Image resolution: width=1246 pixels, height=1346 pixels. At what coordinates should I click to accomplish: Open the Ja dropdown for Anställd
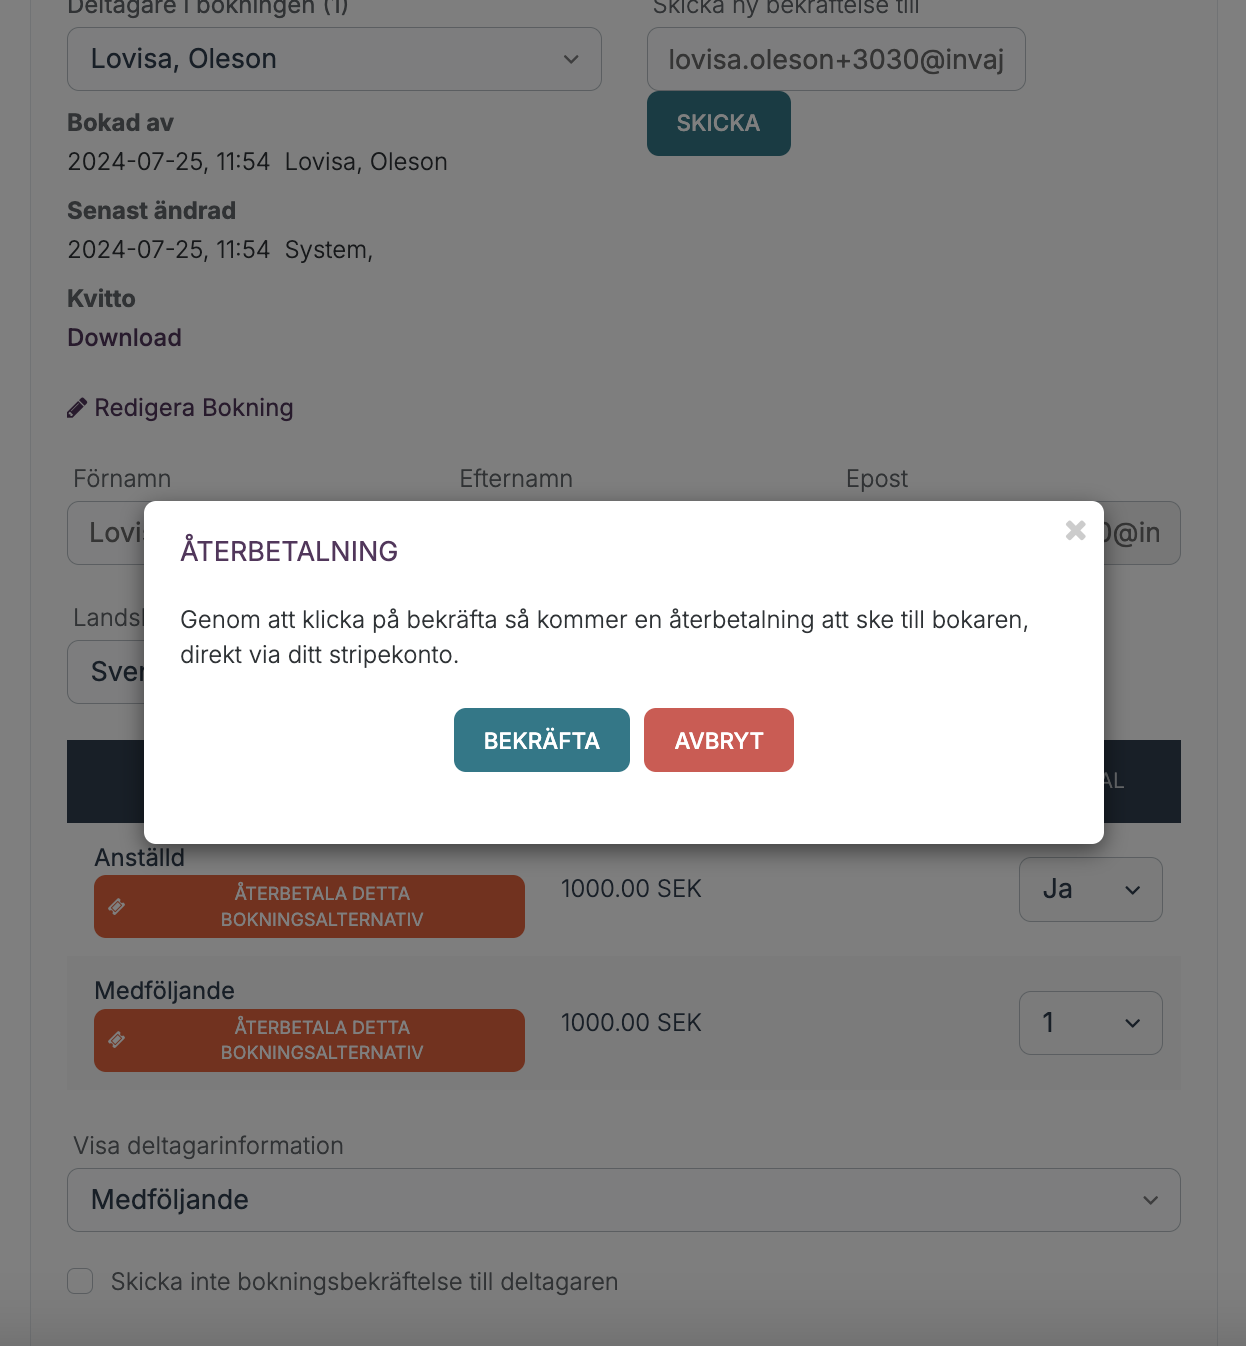click(x=1091, y=889)
